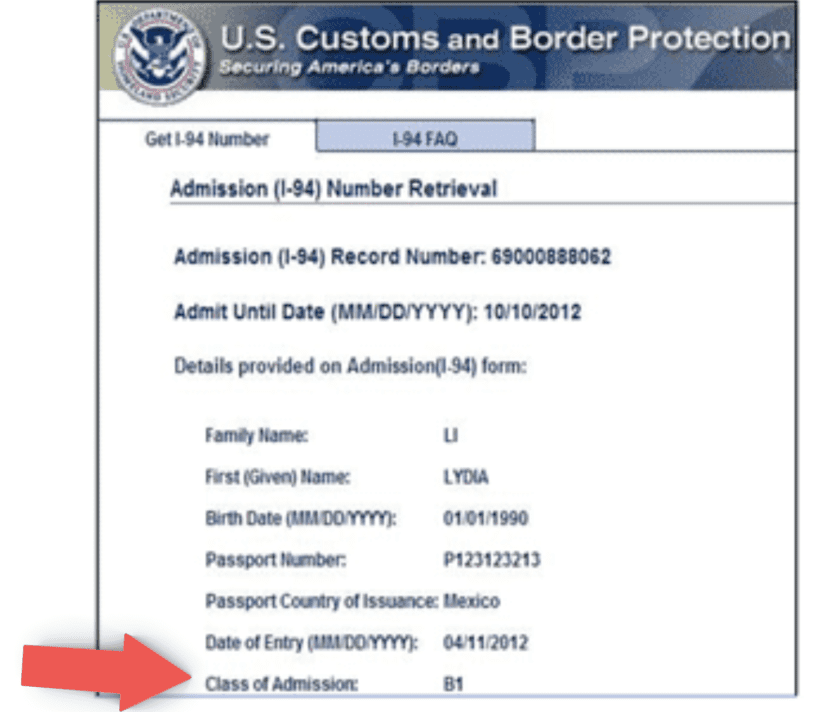Click the Admission (I-94) Number Retrieval heading
The height and width of the screenshot is (712, 828).
pos(333,189)
